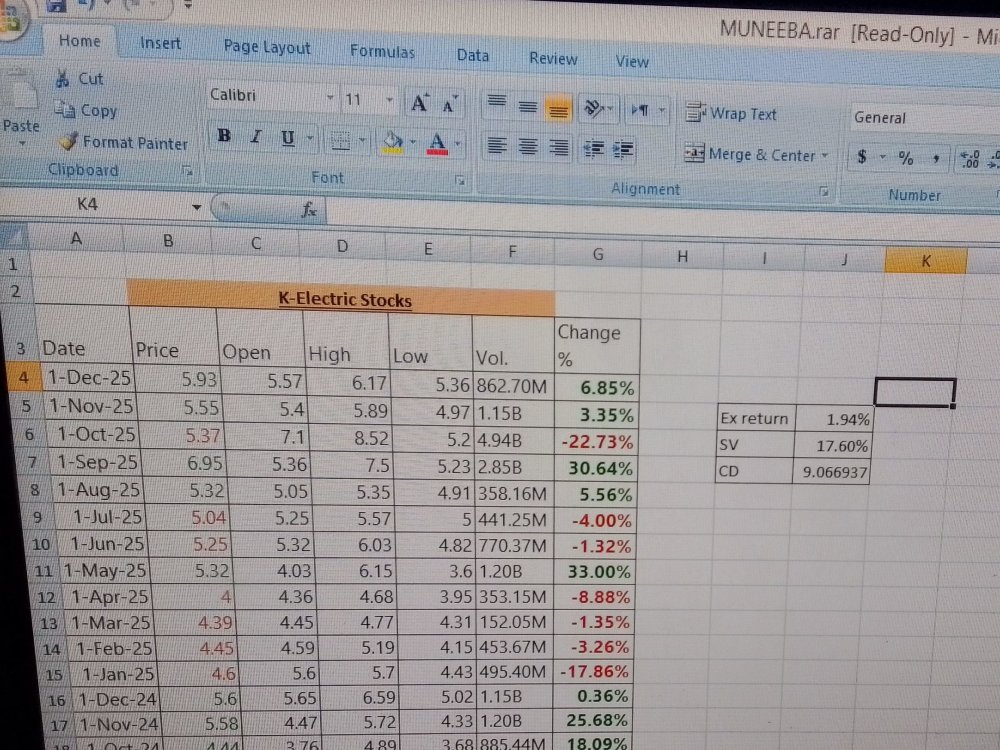Open the fill color dropdown arrow
The height and width of the screenshot is (750, 1000).
click(413, 142)
